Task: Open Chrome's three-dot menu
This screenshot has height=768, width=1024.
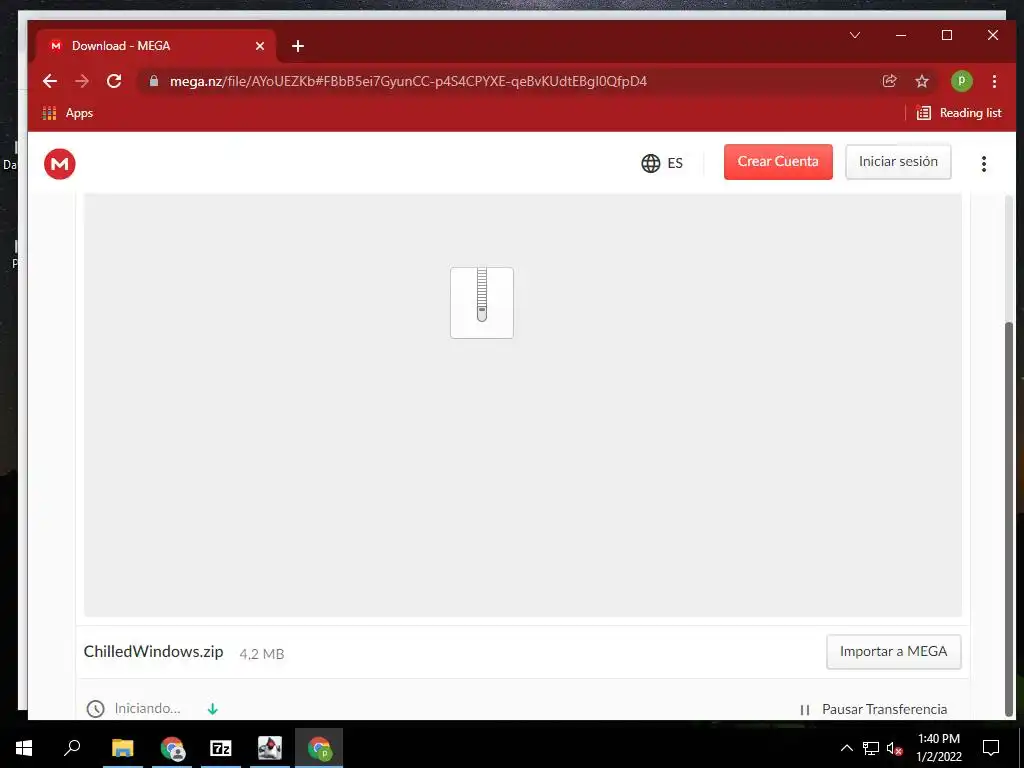Action: (x=994, y=81)
